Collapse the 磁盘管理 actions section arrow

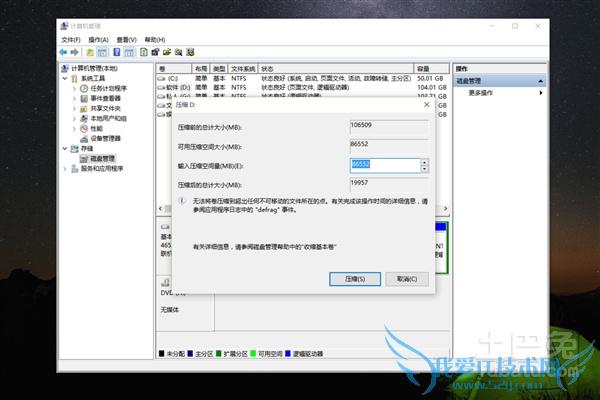[540, 81]
